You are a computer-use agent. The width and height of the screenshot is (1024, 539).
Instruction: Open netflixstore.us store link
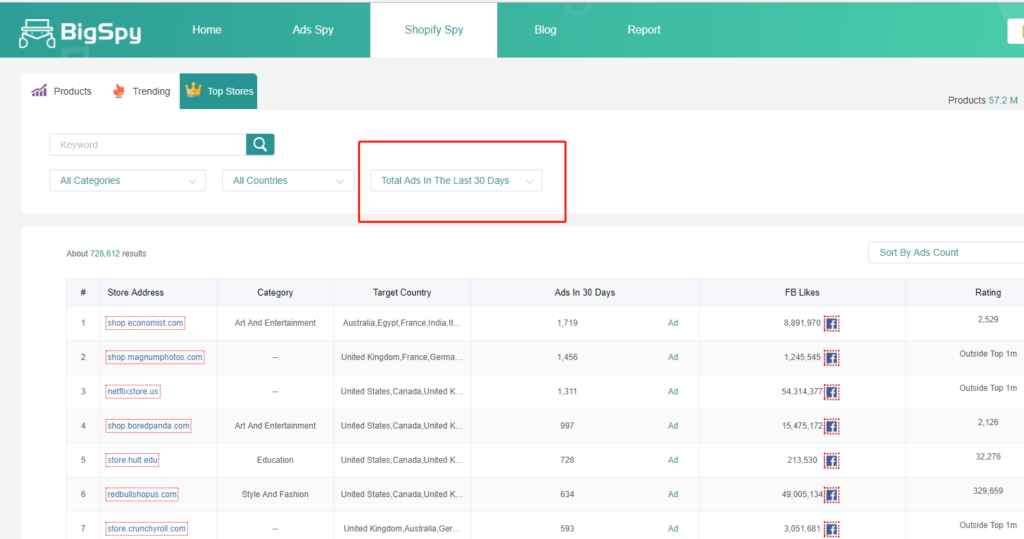tap(133, 391)
